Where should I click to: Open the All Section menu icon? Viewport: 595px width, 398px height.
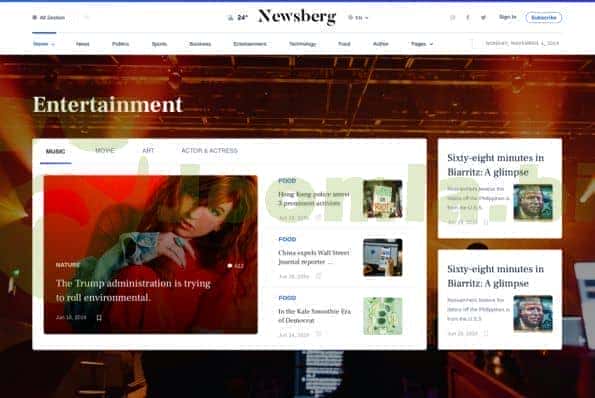click(x=35, y=17)
